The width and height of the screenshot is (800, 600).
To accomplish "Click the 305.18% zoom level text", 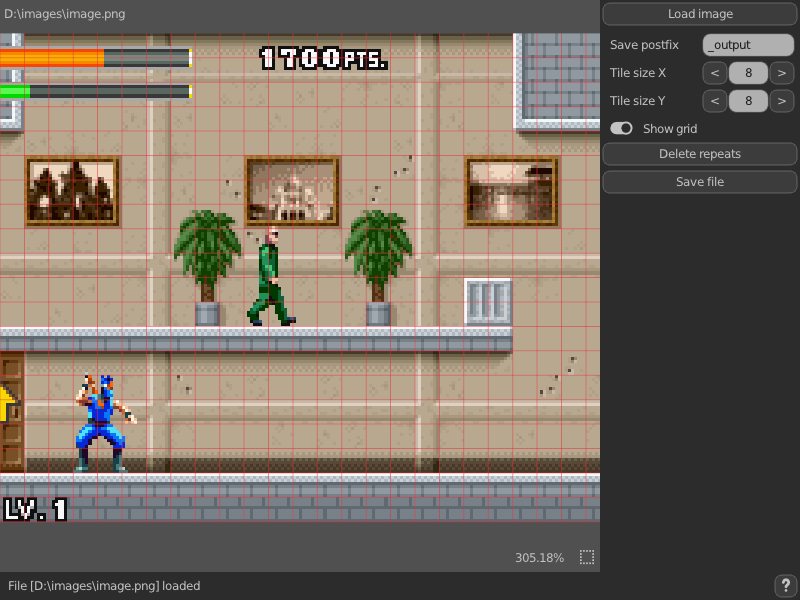I will 539,558.
